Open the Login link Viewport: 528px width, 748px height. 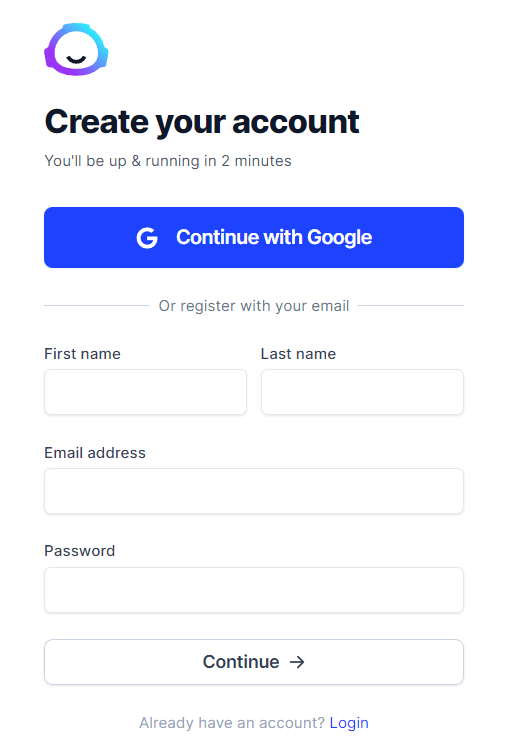click(349, 723)
